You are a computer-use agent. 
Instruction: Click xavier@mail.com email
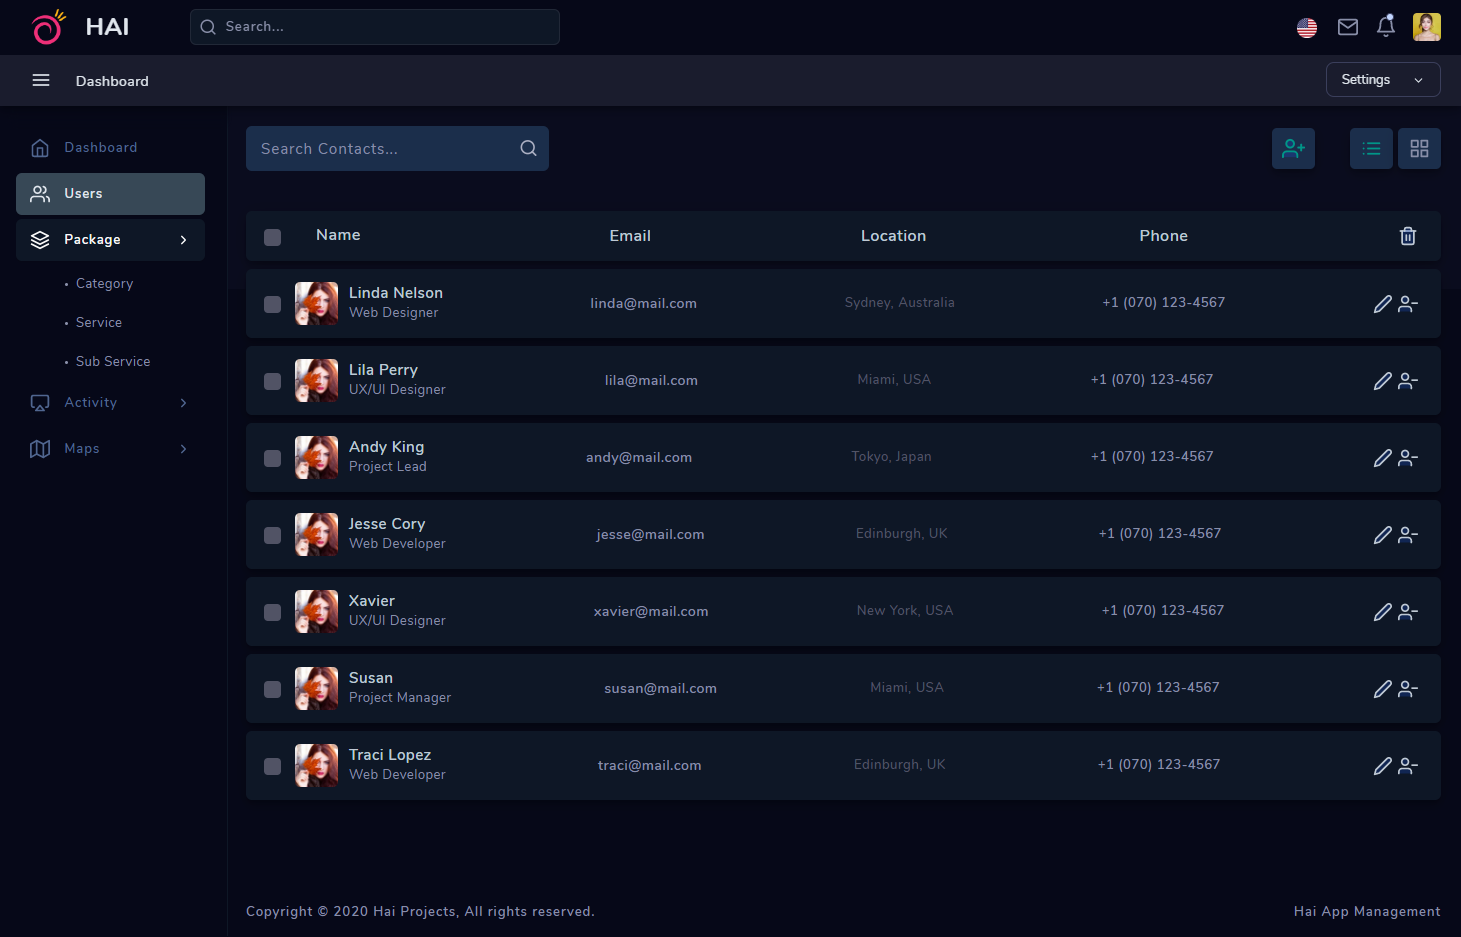[x=651, y=611]
